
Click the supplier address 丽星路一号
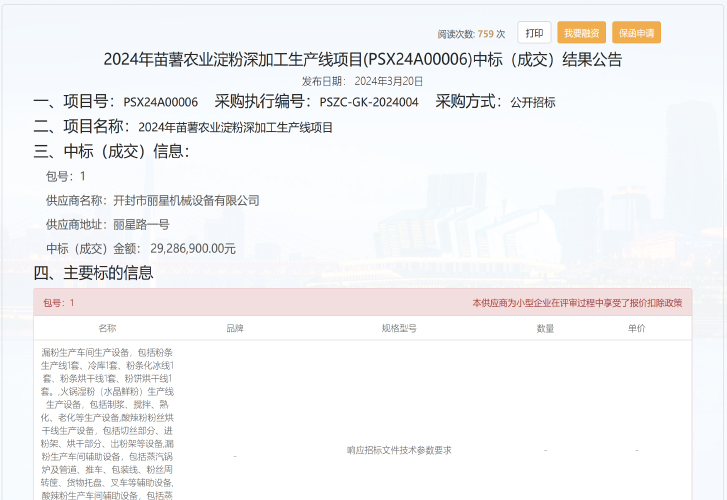[141, 224]
